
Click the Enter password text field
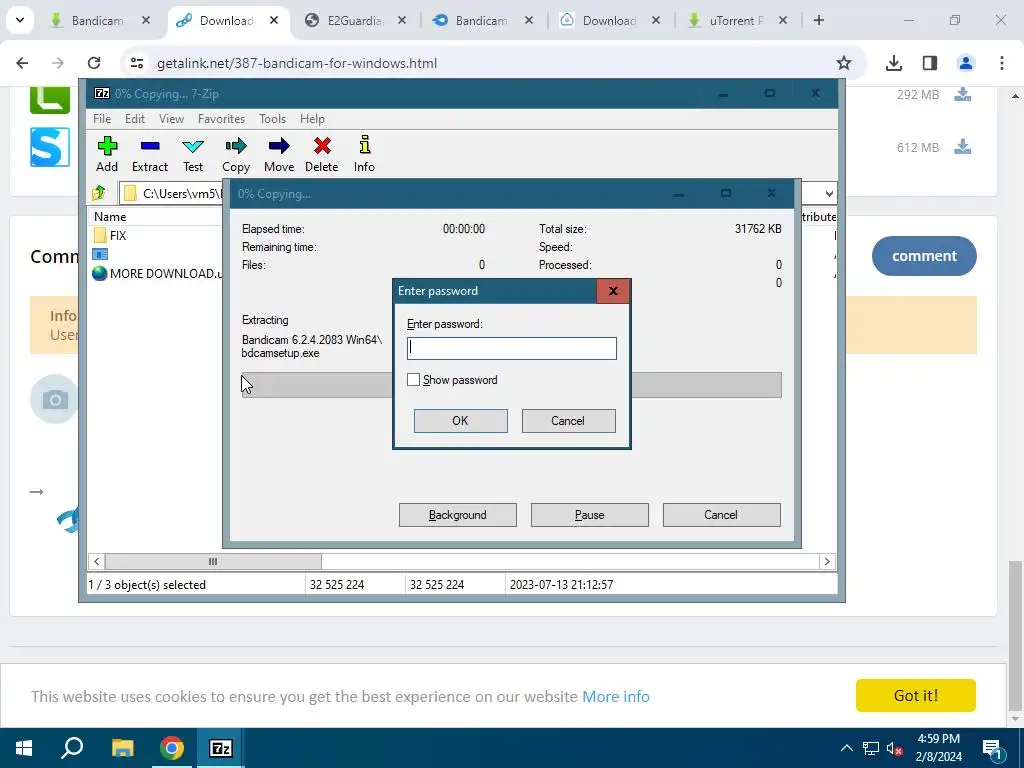(x=511, y=348)
